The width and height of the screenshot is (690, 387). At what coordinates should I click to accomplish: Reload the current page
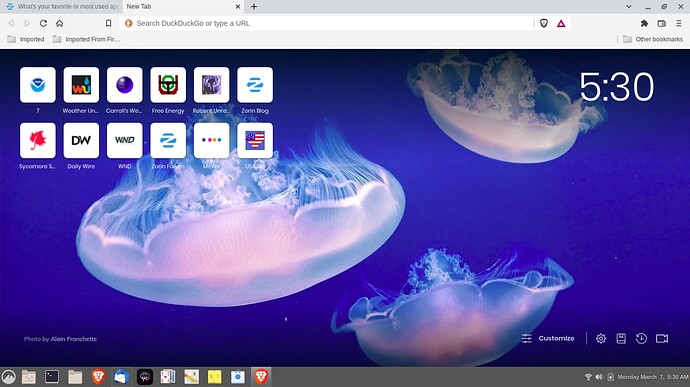pyautogui.click(x=43, y=23)
